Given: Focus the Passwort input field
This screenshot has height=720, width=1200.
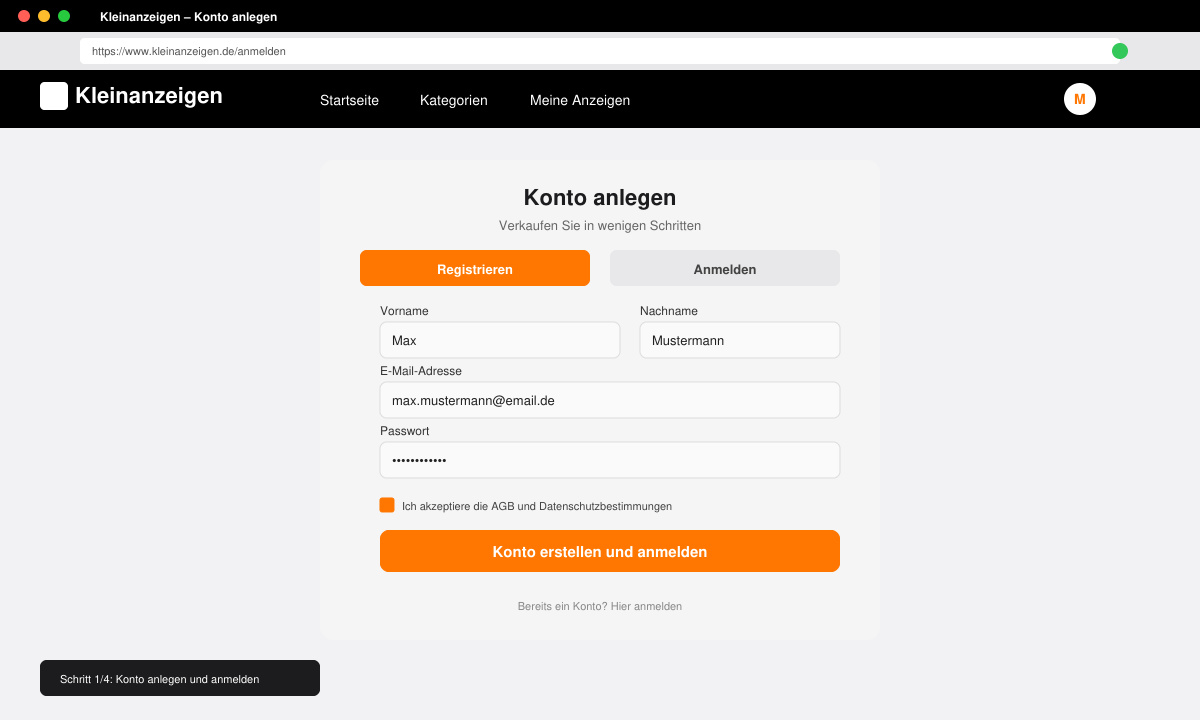Looking at the screenshot, I should (610, 460).
